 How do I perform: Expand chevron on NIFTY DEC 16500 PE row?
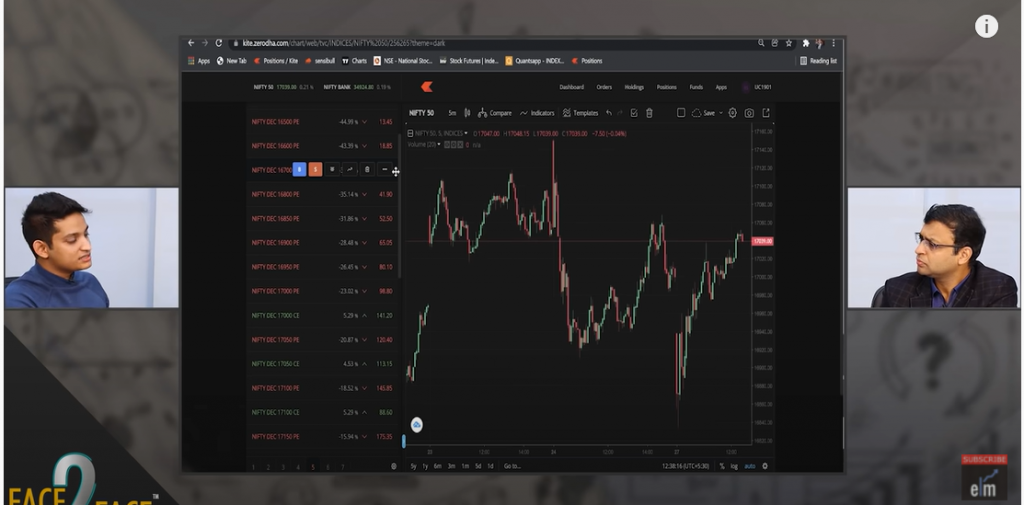(364, 122)
